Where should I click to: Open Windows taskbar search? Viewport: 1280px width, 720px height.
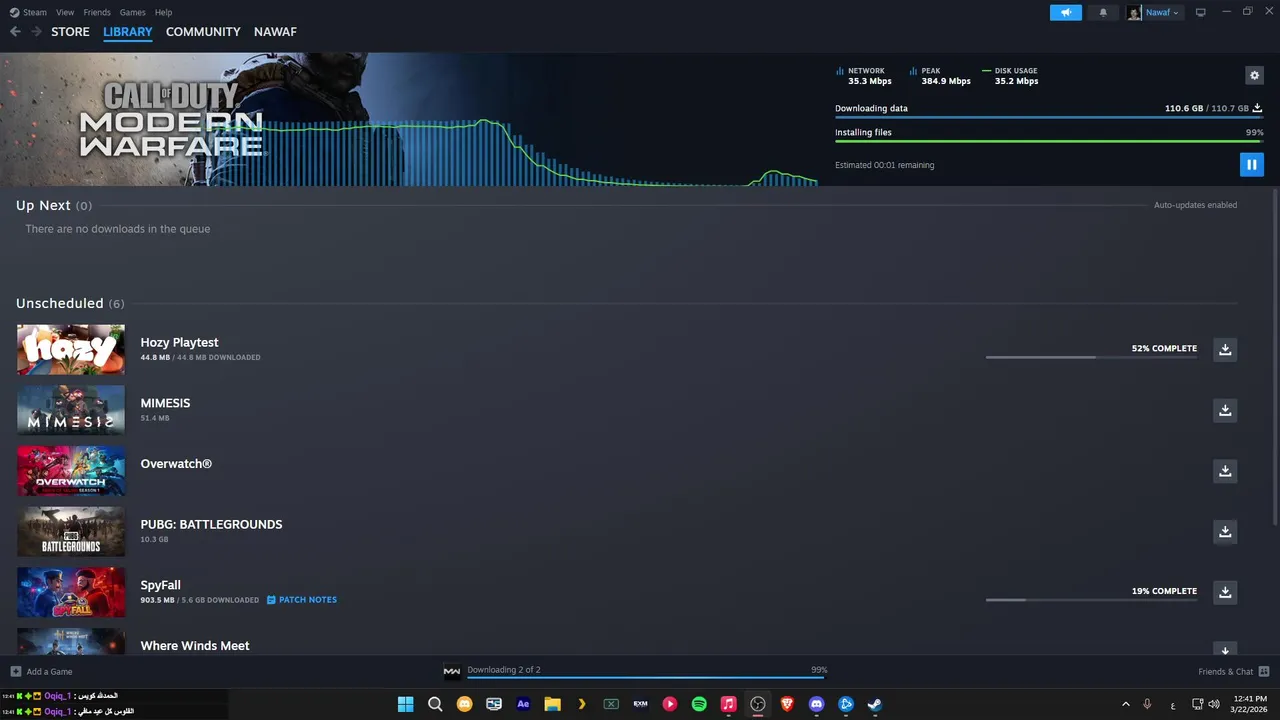tap(435, 704)
